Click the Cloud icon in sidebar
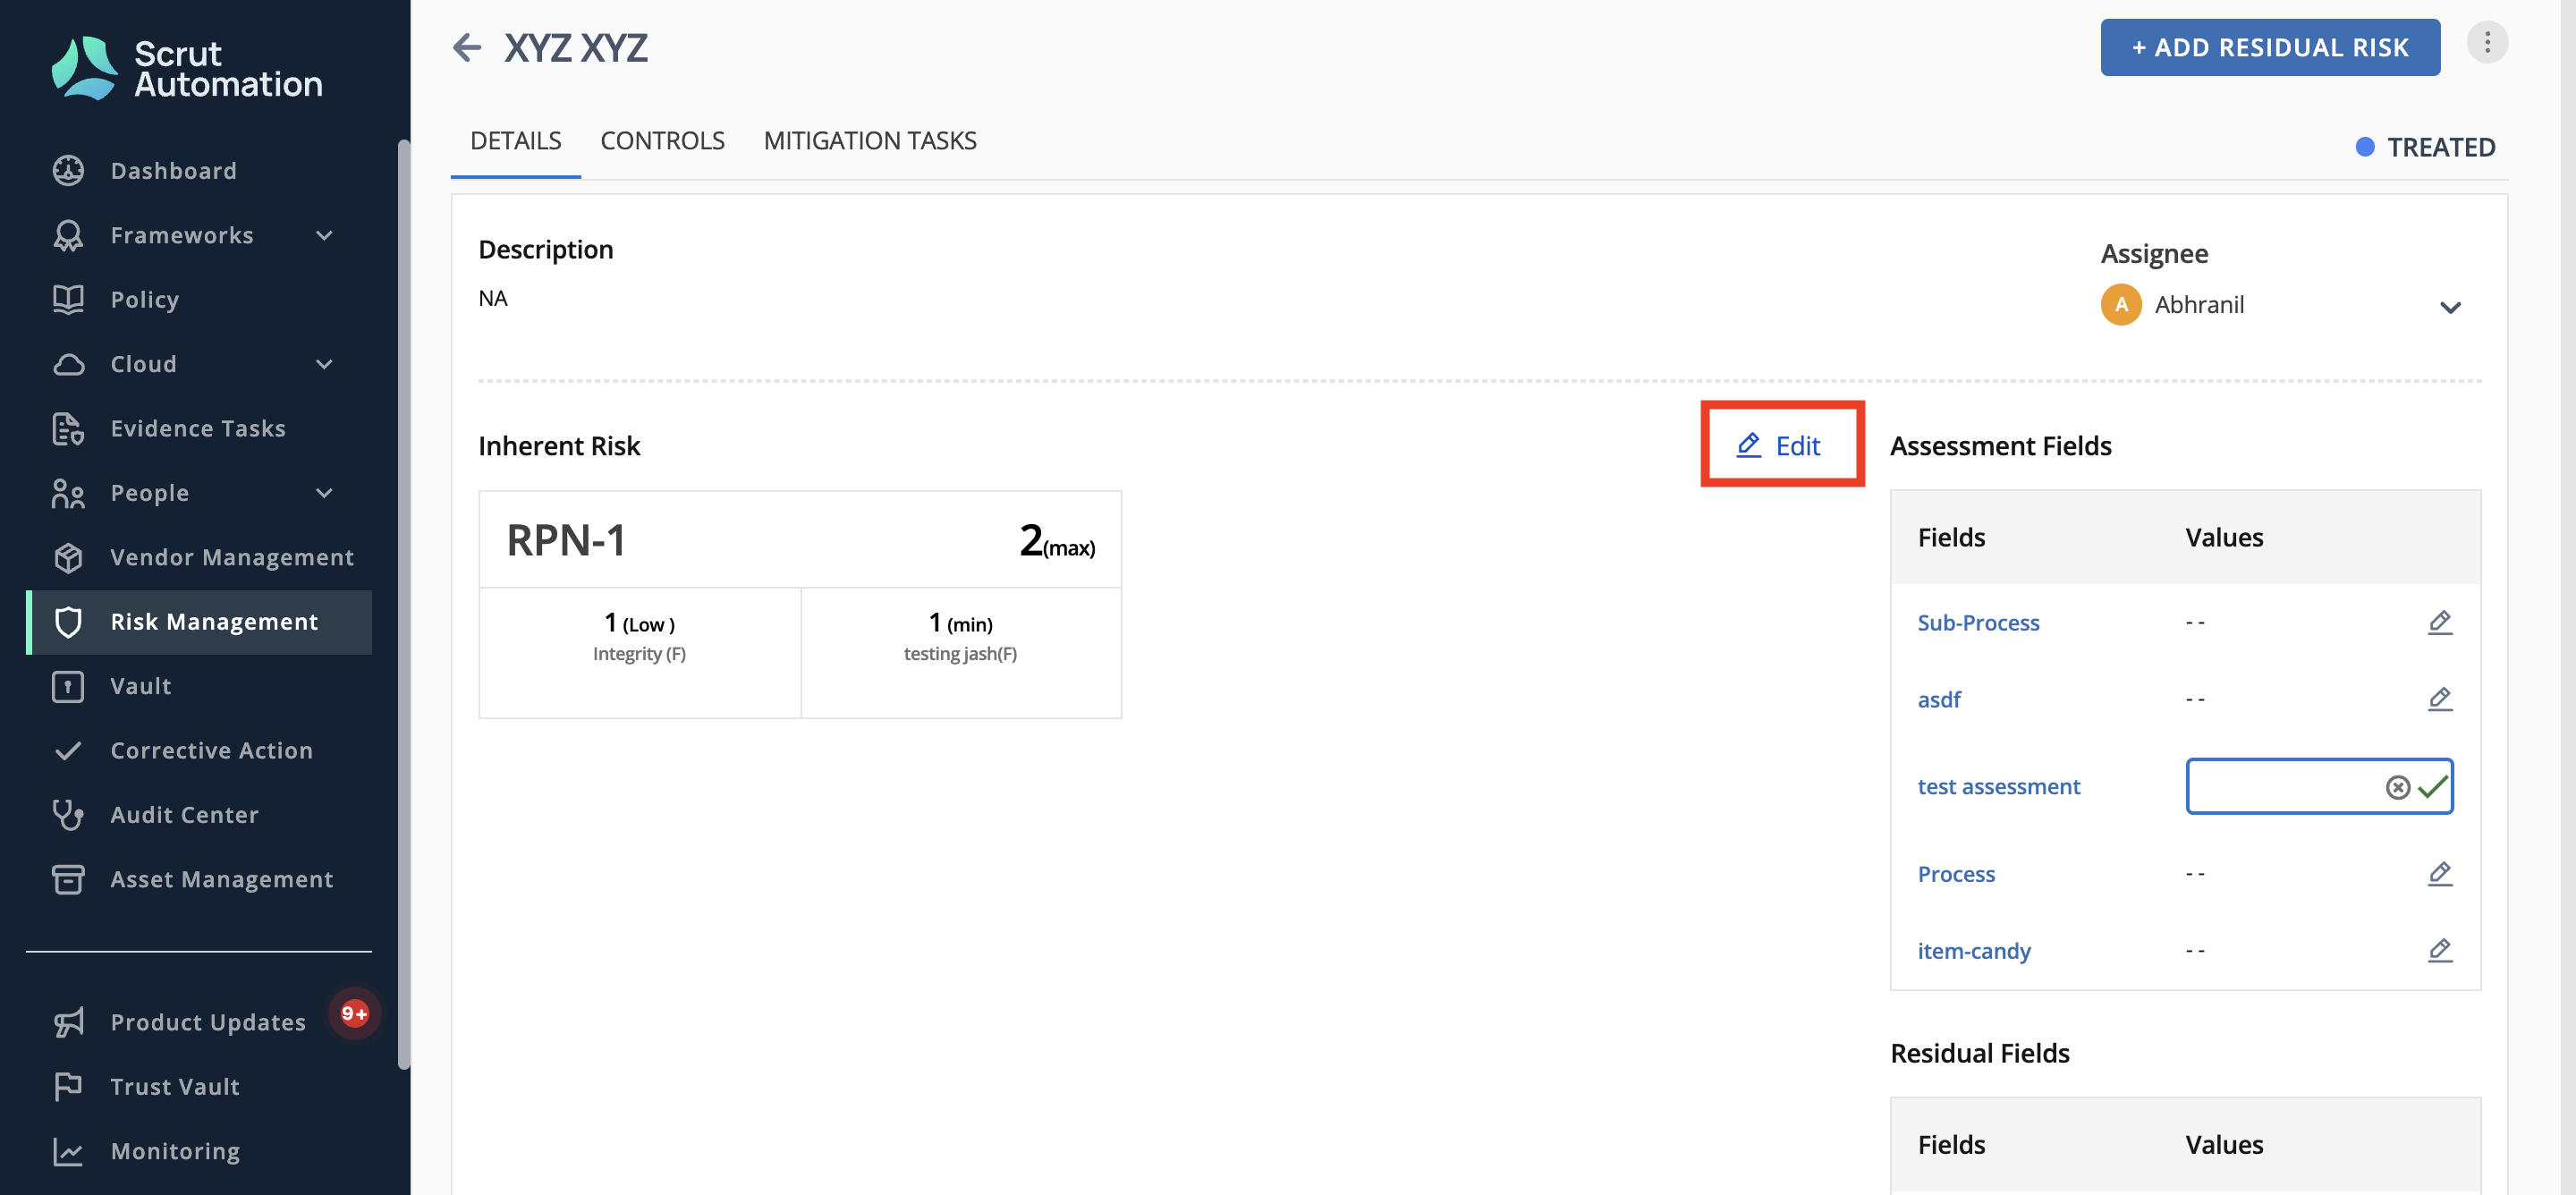Viewport: 2576px width, 1195px height. click(x=68, y=364)
